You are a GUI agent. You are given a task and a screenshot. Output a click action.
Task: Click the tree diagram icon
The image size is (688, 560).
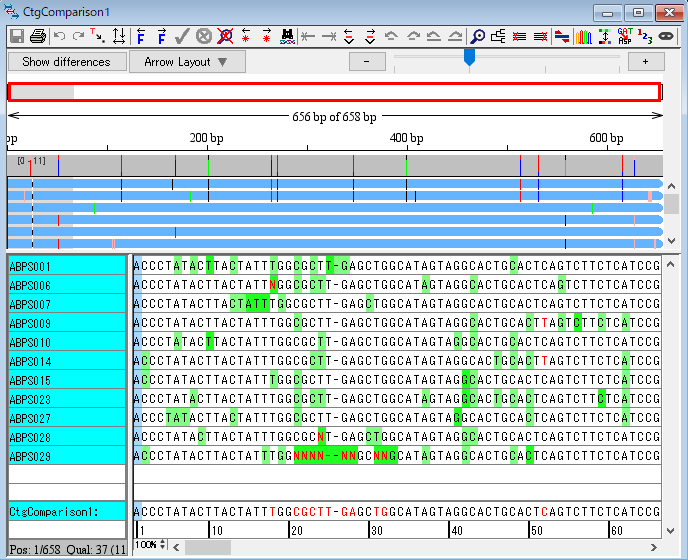(x=498, y=36)
